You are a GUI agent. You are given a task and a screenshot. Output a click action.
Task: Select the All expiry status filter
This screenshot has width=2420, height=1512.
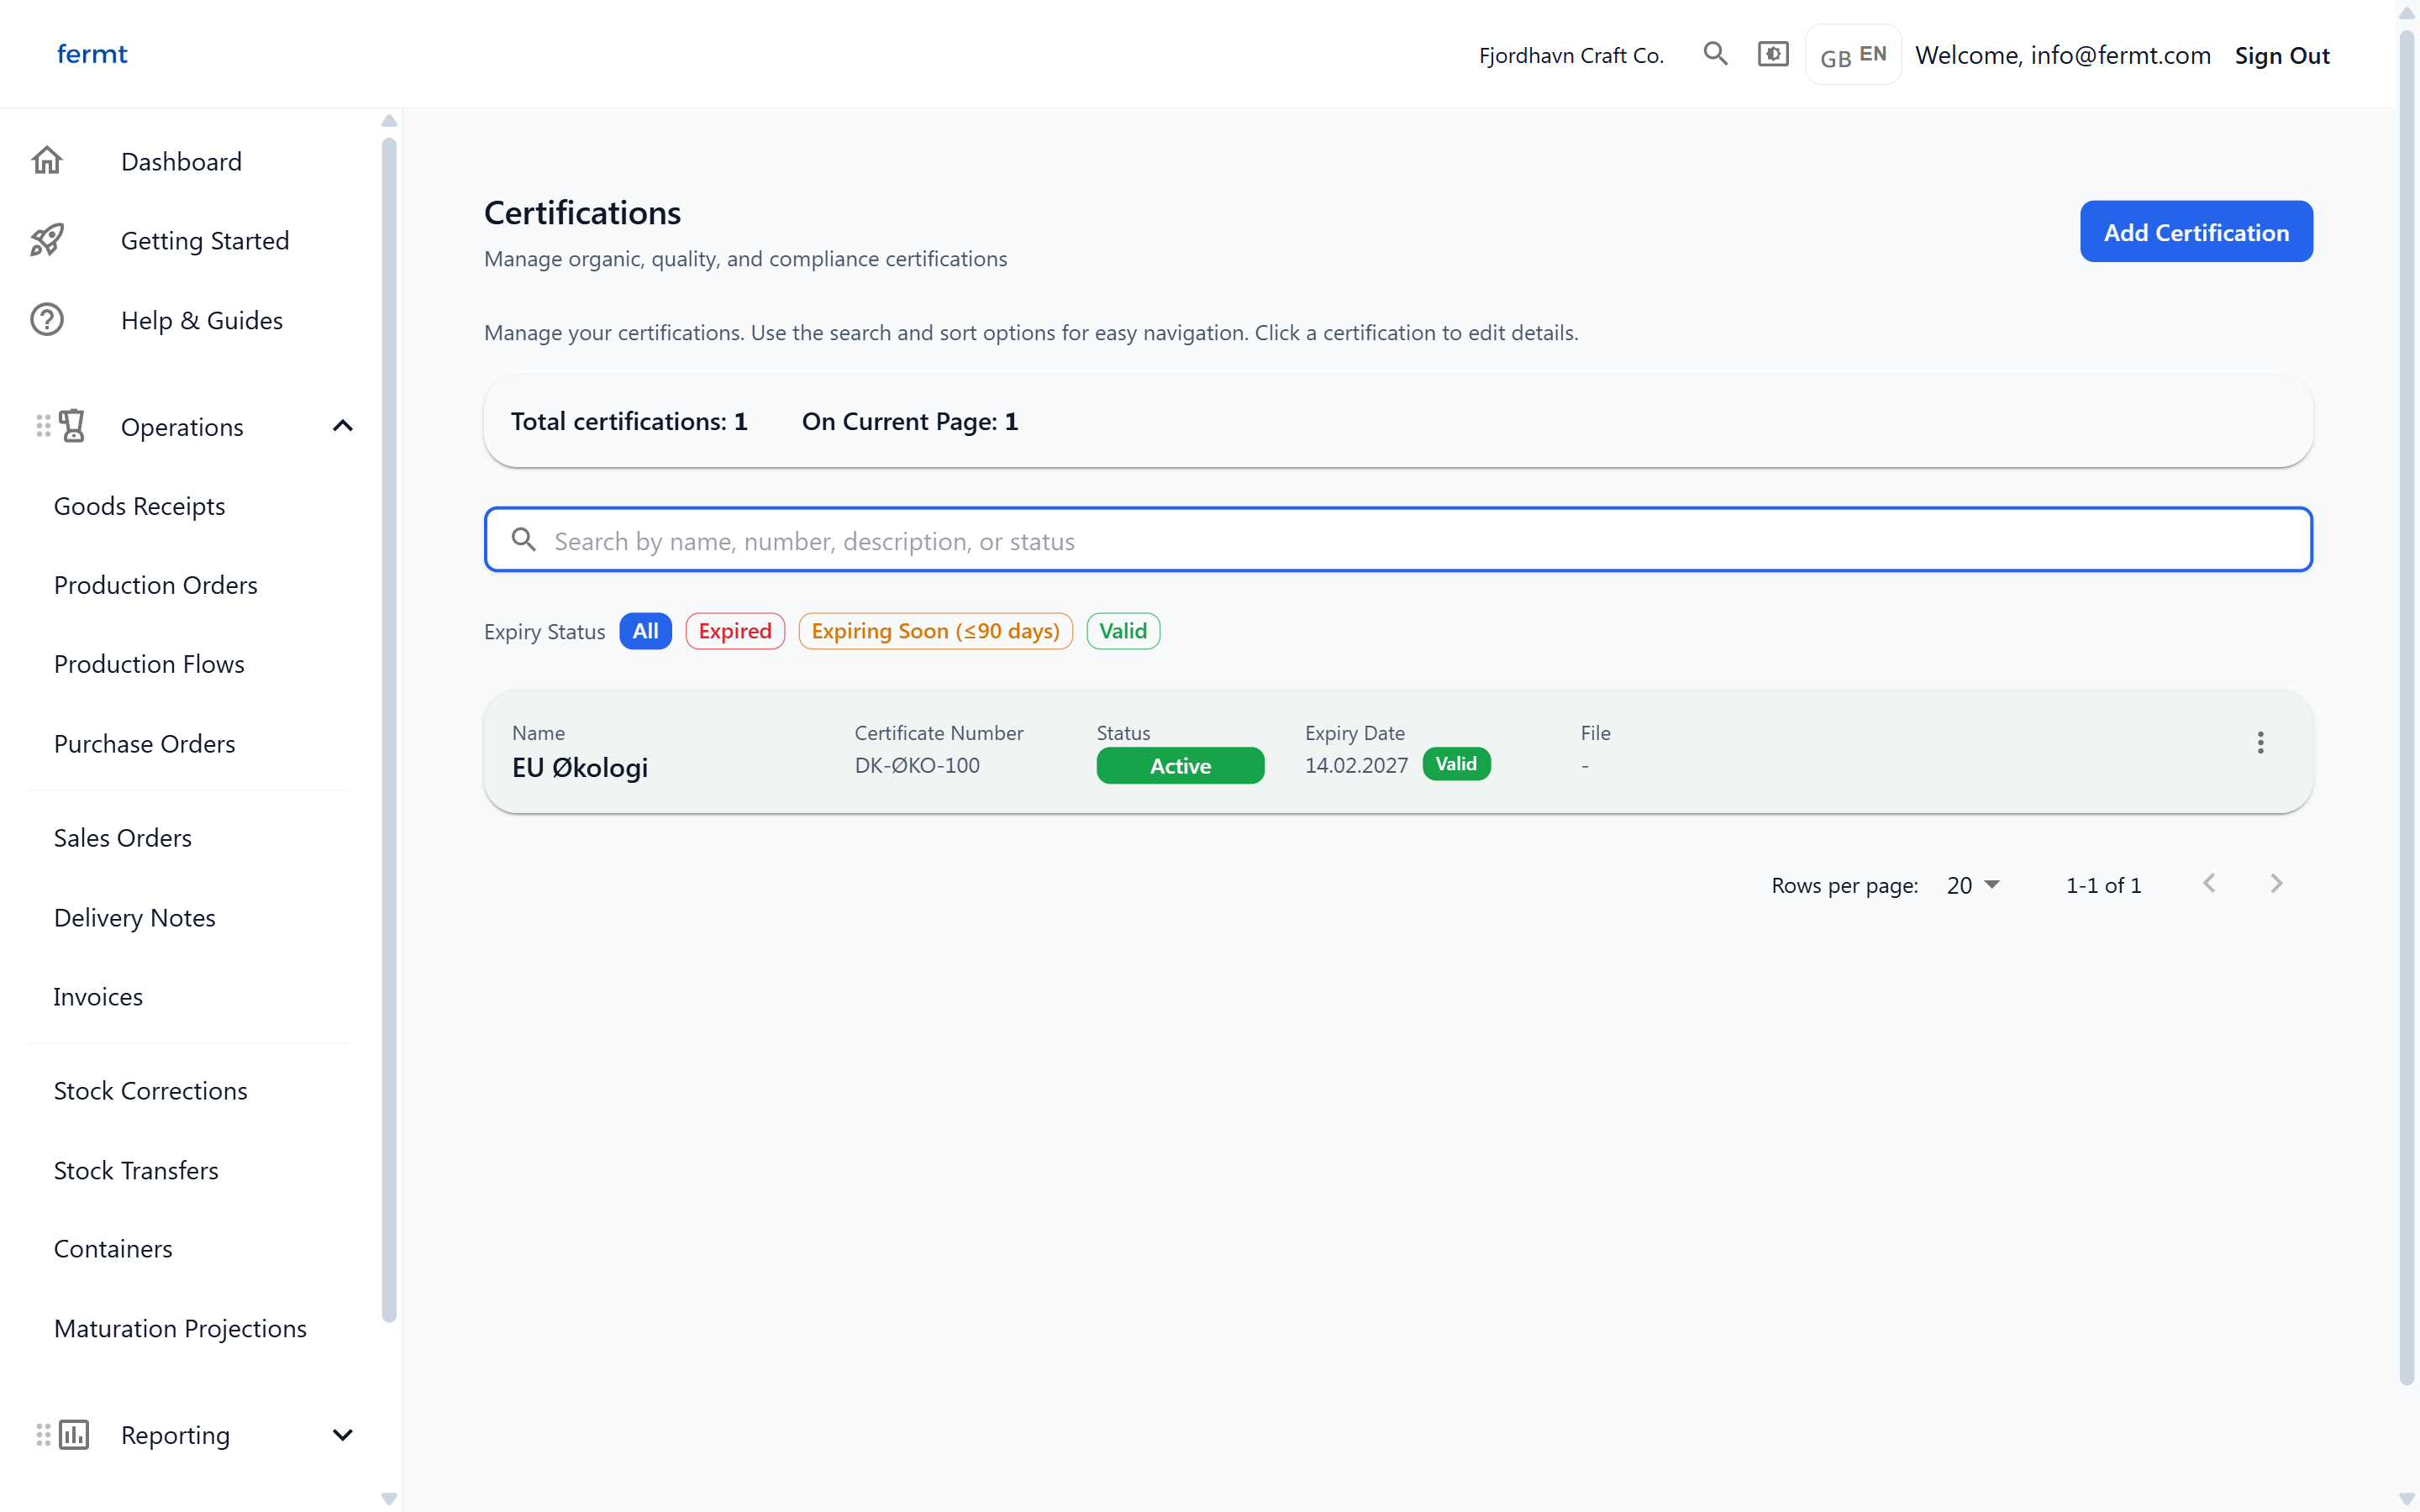[645, 631]
